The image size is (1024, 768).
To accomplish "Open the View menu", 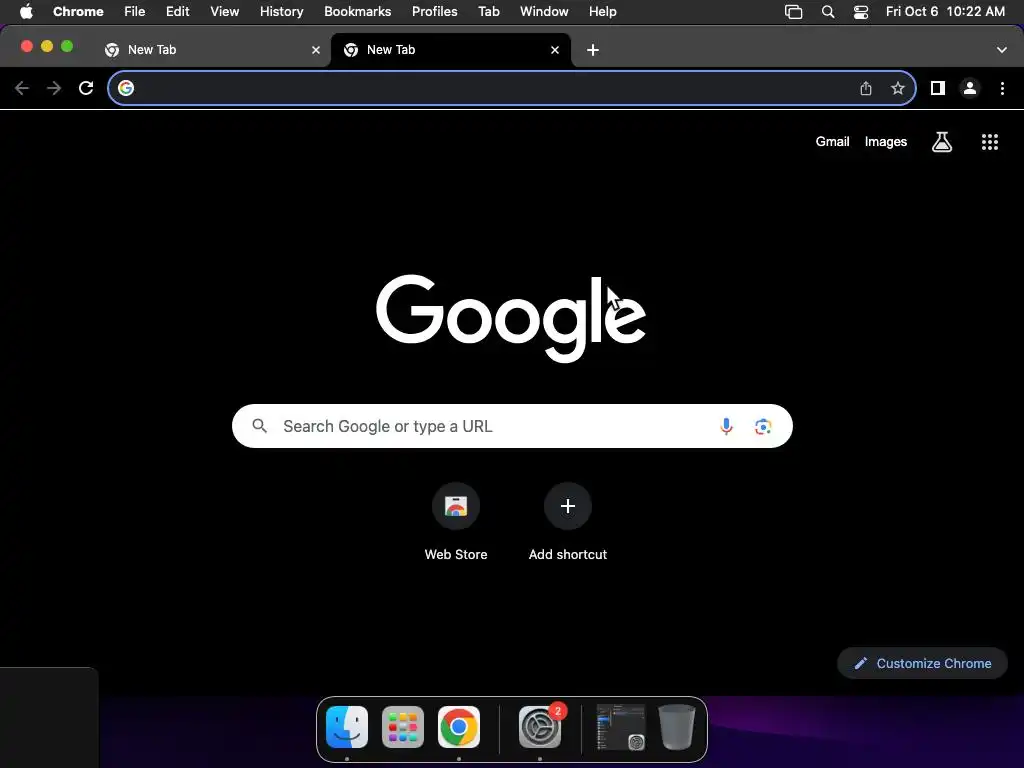I will coord(225,12).
